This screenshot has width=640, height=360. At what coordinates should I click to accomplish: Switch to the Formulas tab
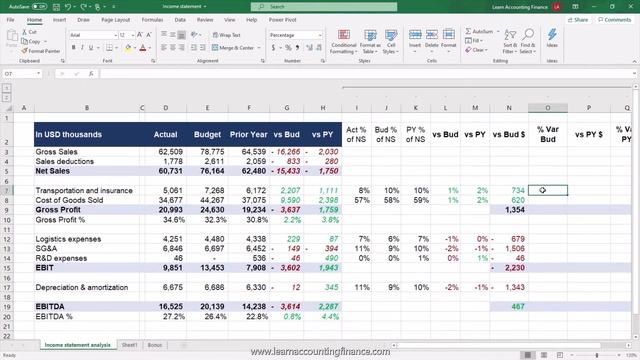point(152,20)
